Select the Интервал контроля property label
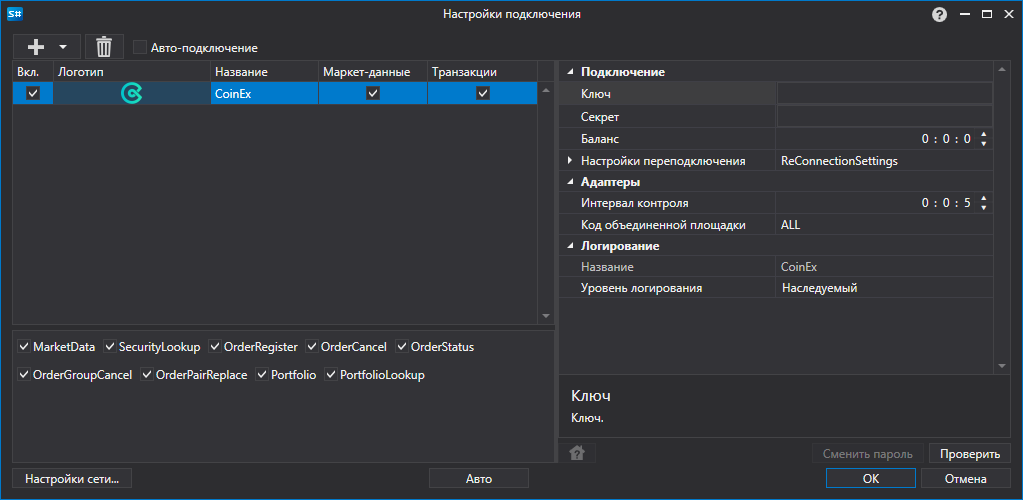 (635, 203)
